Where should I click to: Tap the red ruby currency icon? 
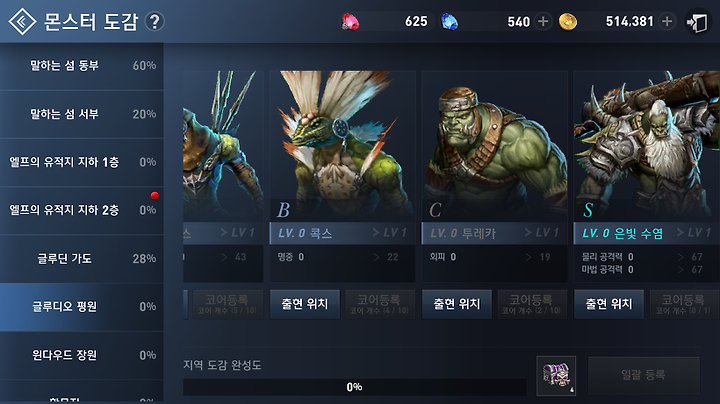tap(350, 22)
